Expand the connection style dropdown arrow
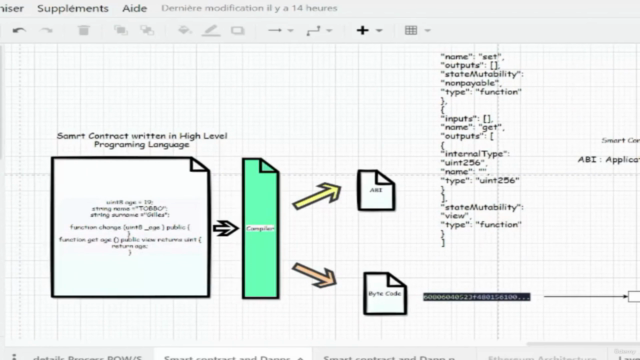The width and height of the screenshot is (640, 360). pyautogui.click(x=291, y=31)
